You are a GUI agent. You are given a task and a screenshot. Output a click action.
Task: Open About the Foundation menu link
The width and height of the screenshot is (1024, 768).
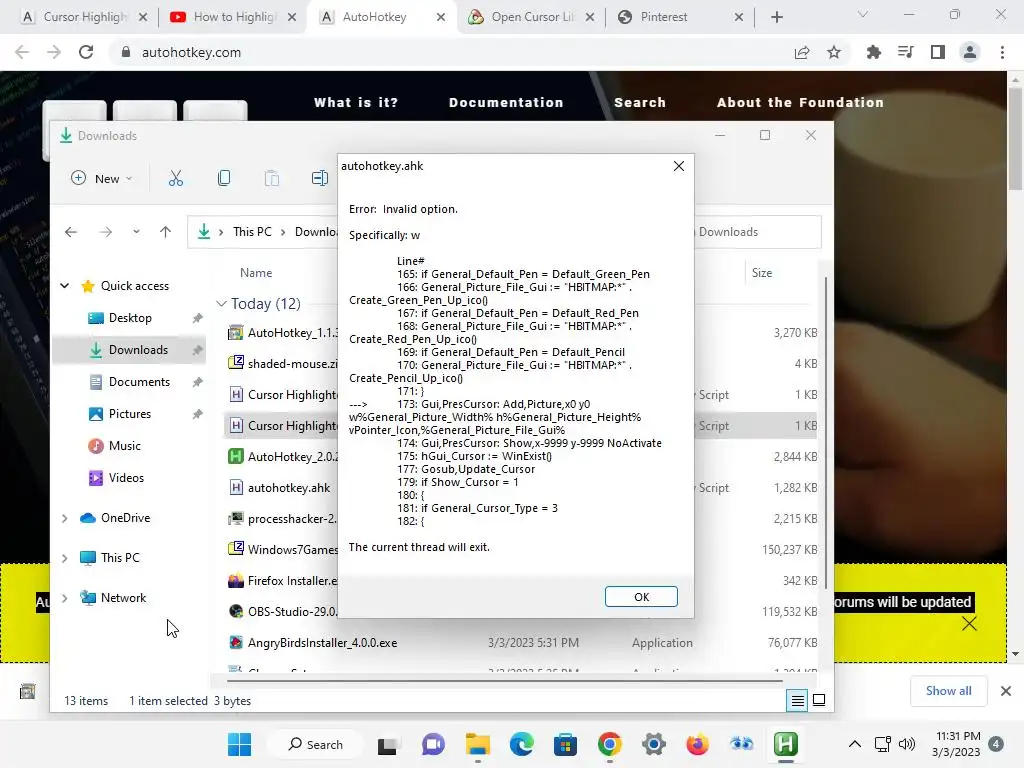pos(800,103)
